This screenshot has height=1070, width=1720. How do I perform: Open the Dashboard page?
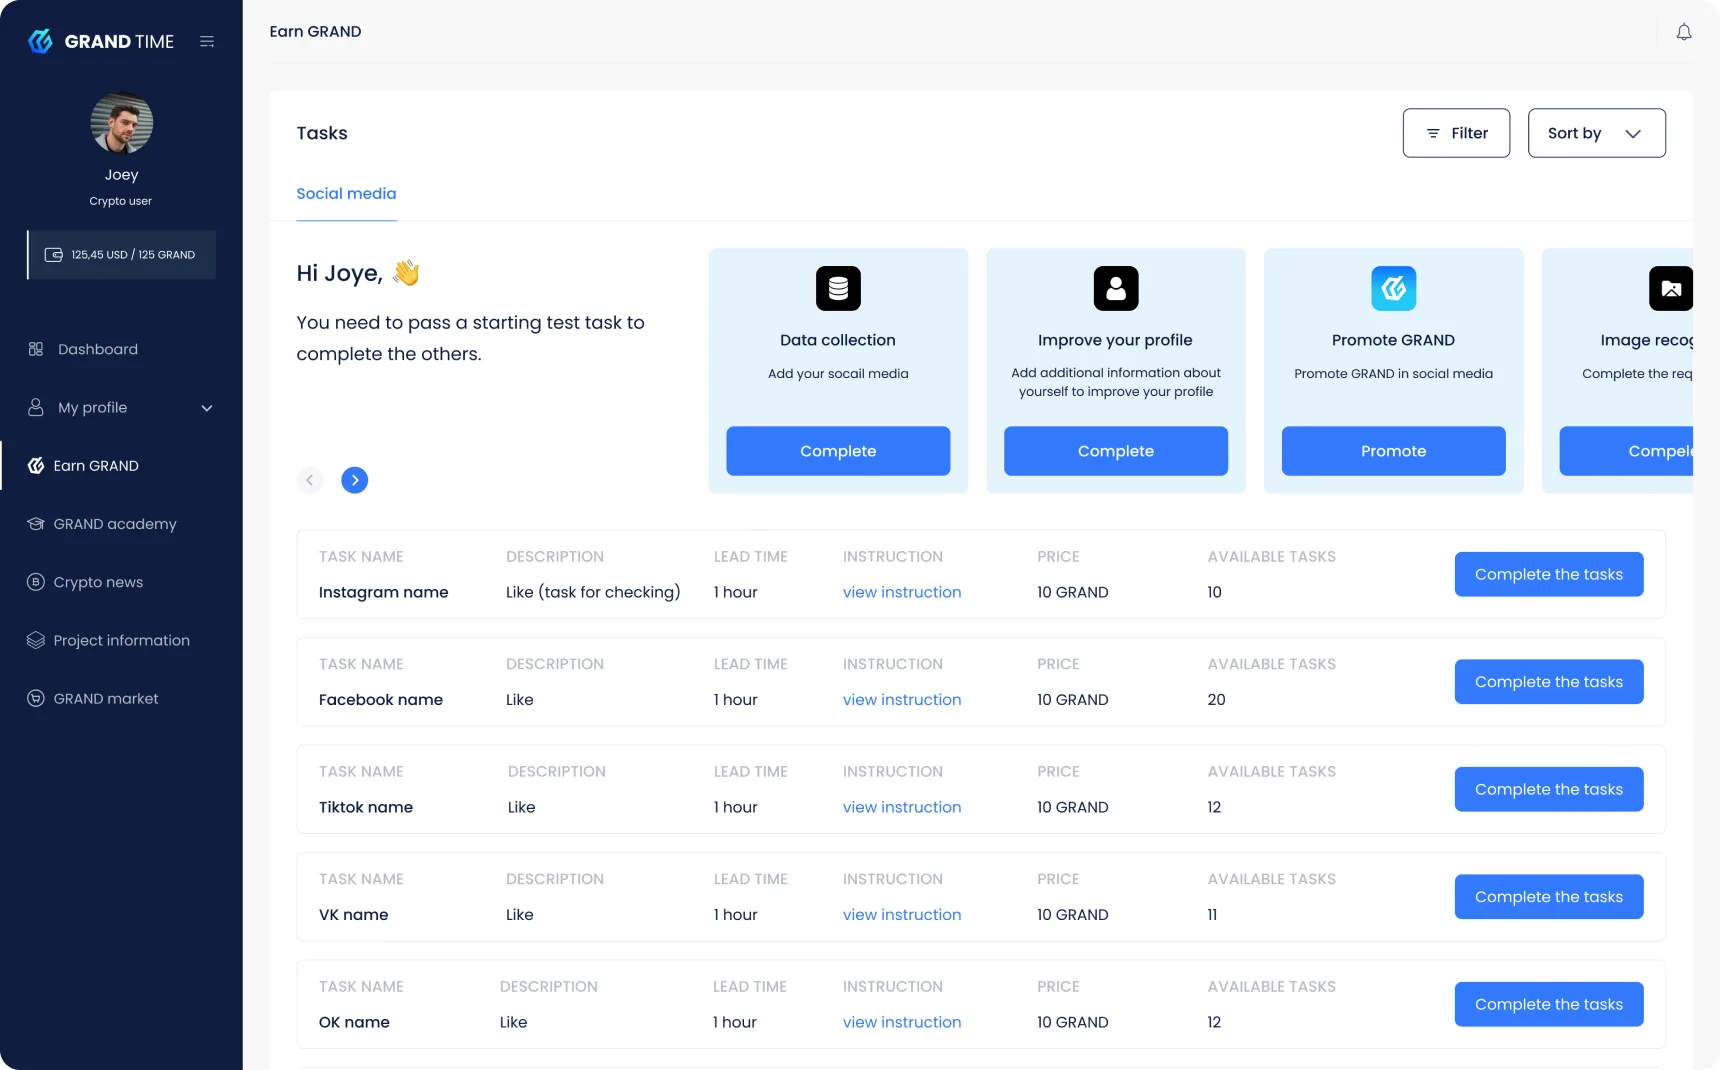click(98, 349)
